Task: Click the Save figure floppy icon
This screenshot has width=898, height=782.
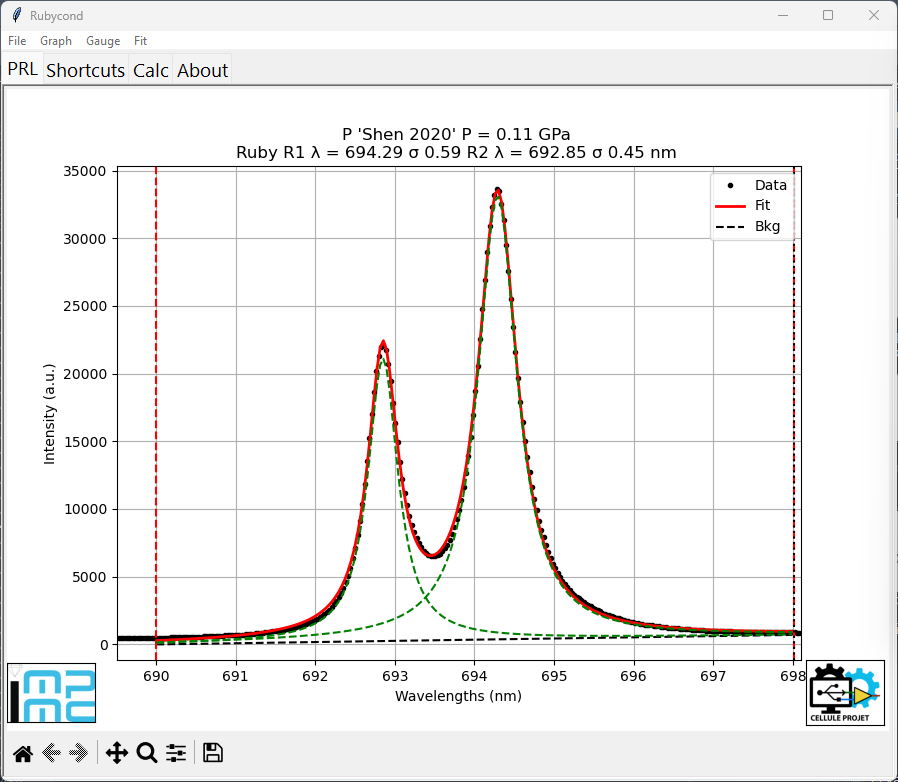Action: click(213, 753)
